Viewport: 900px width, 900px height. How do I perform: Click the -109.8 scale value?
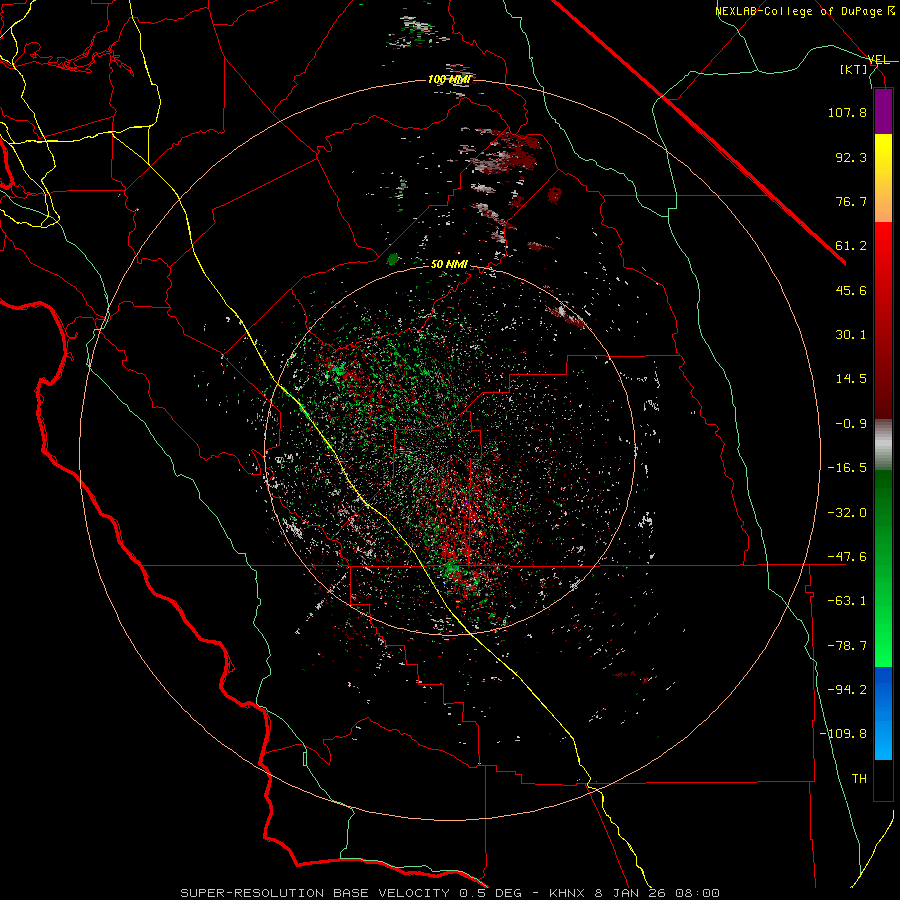pyautogui.click(x=843, y=734)
